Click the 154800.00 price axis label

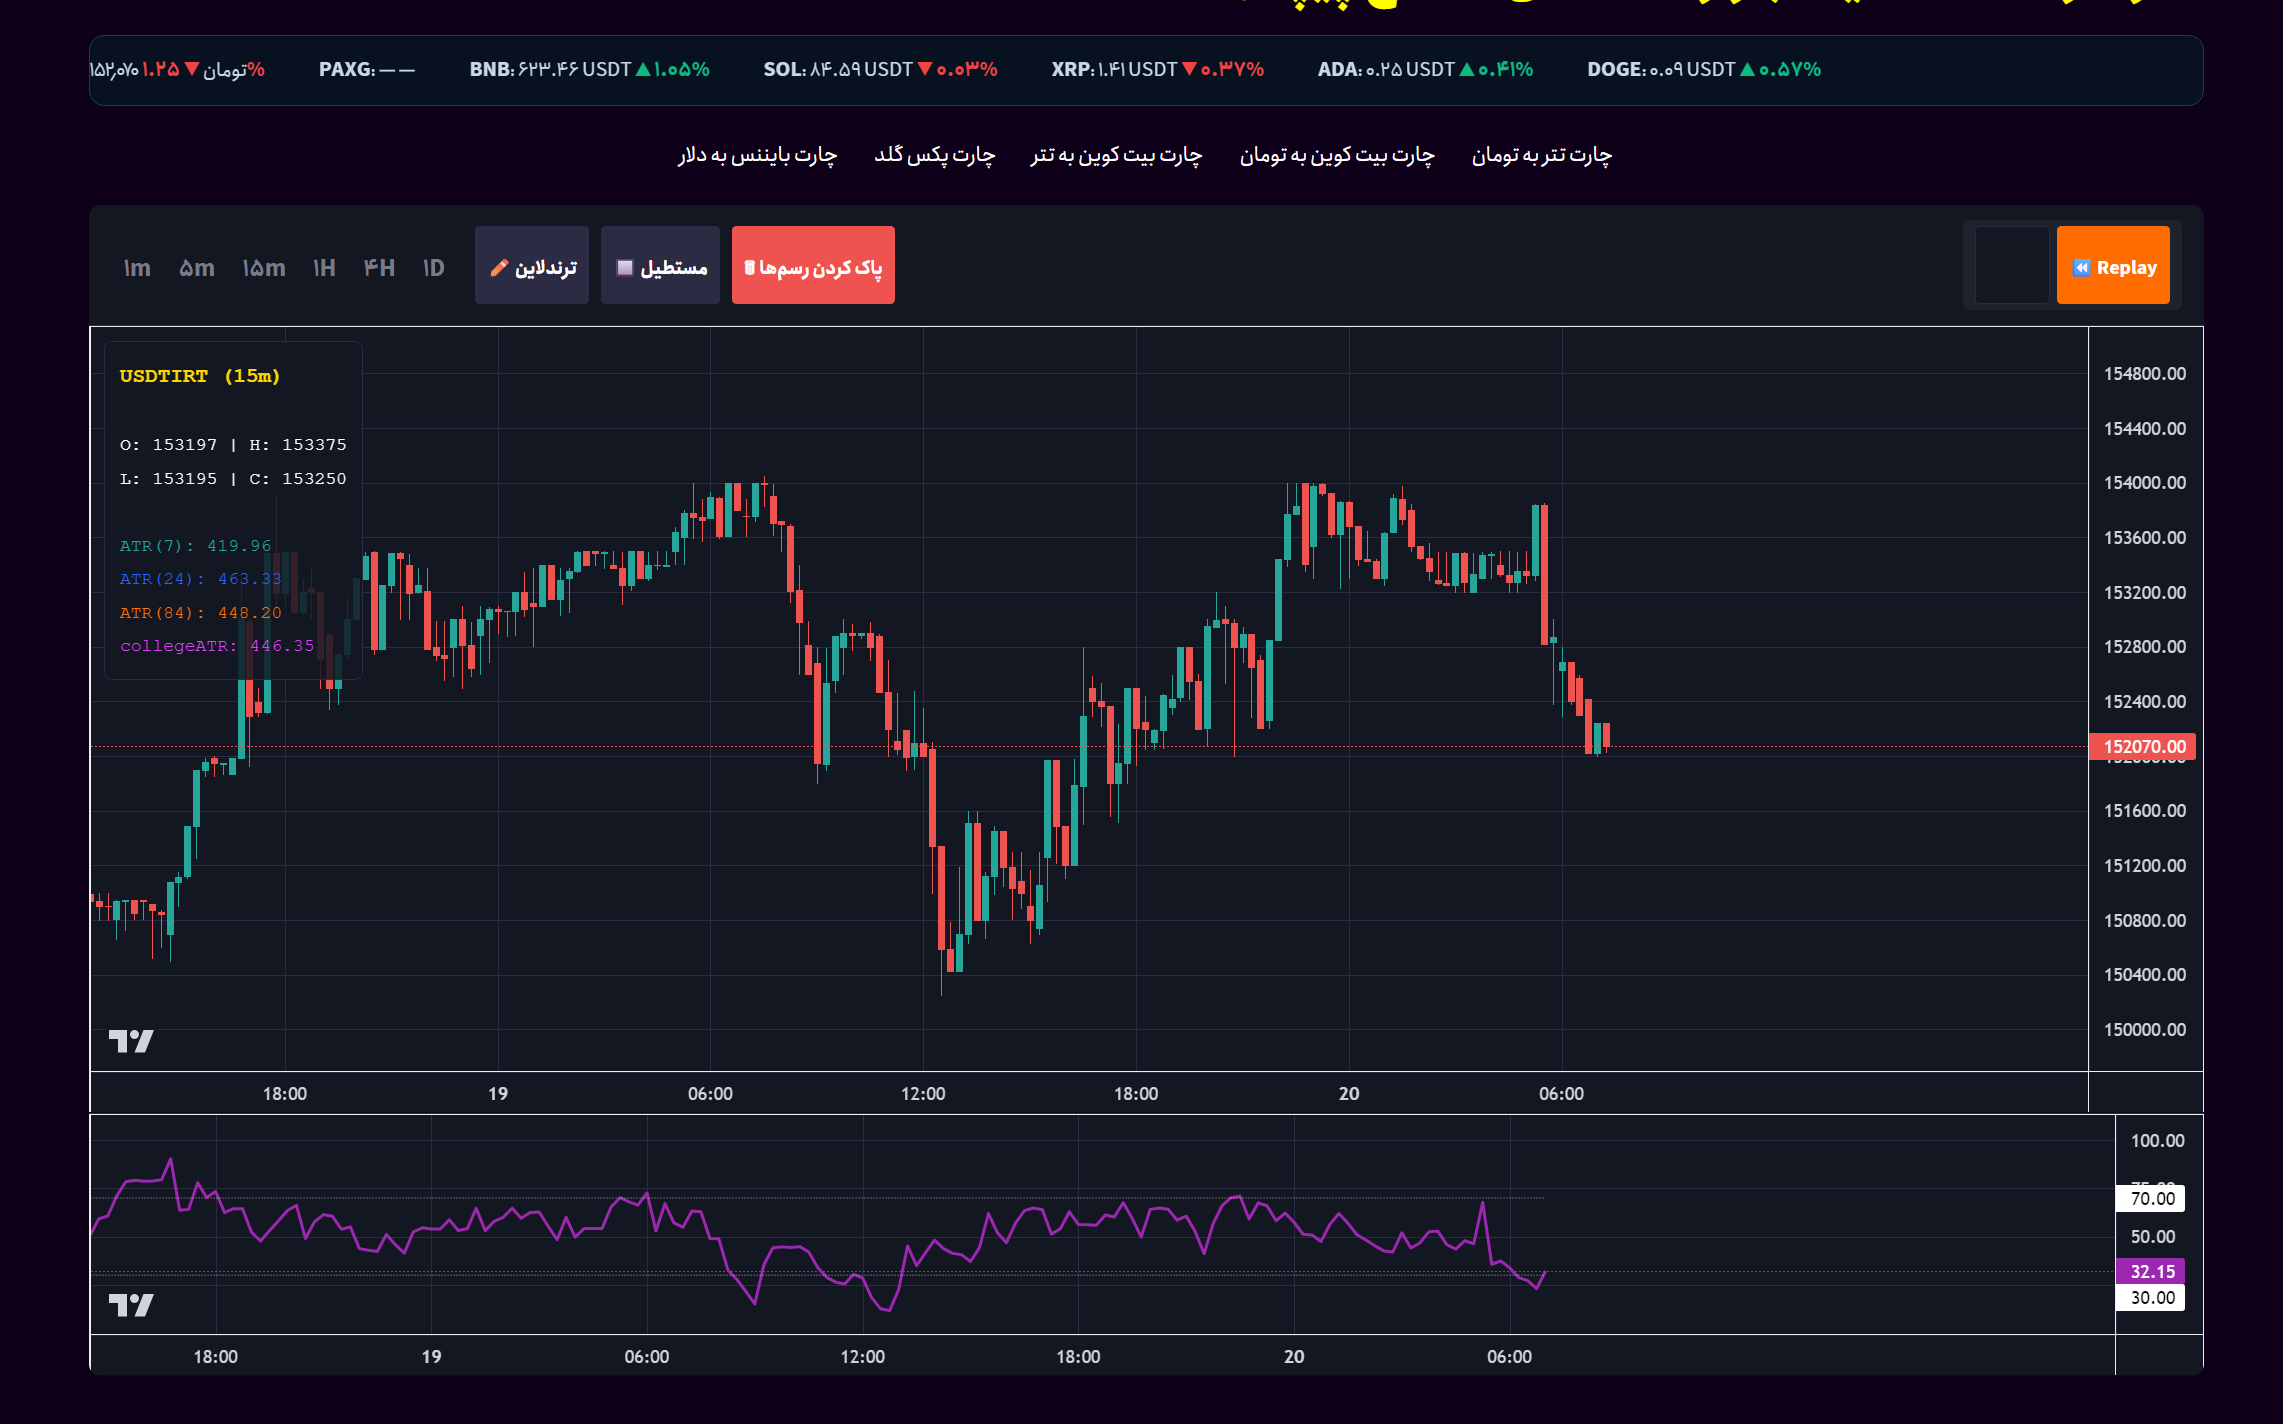tap(2145, 374)
